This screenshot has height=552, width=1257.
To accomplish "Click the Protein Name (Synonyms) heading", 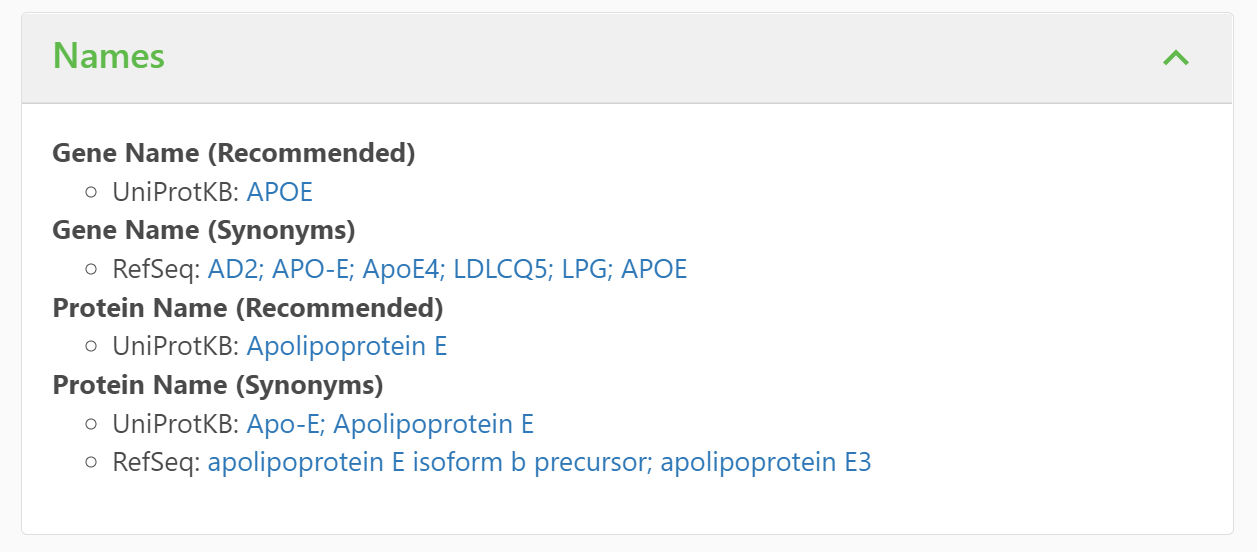I will (x=217, y=384).
